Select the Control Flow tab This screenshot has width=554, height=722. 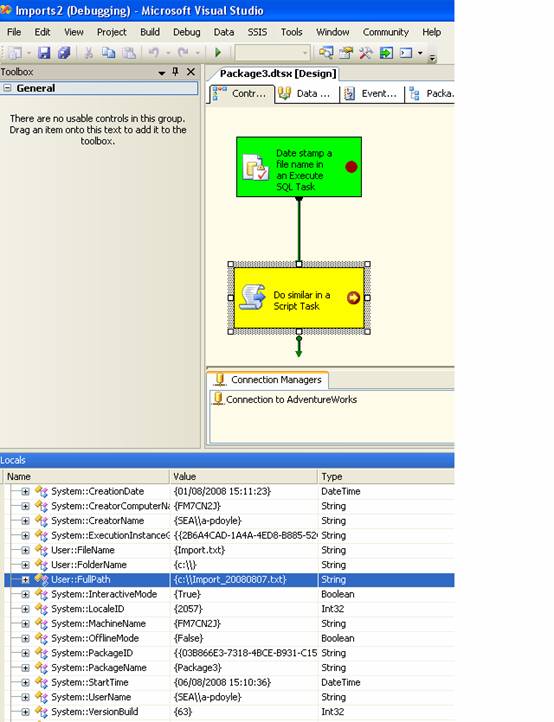pyautogui.click(x=242, y=93)
